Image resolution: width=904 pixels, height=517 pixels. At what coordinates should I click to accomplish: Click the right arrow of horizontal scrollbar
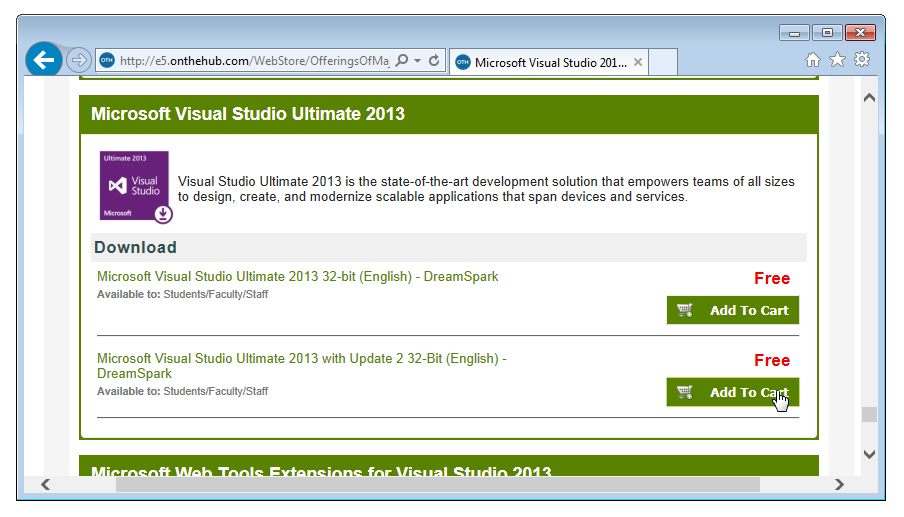point(839,484)
